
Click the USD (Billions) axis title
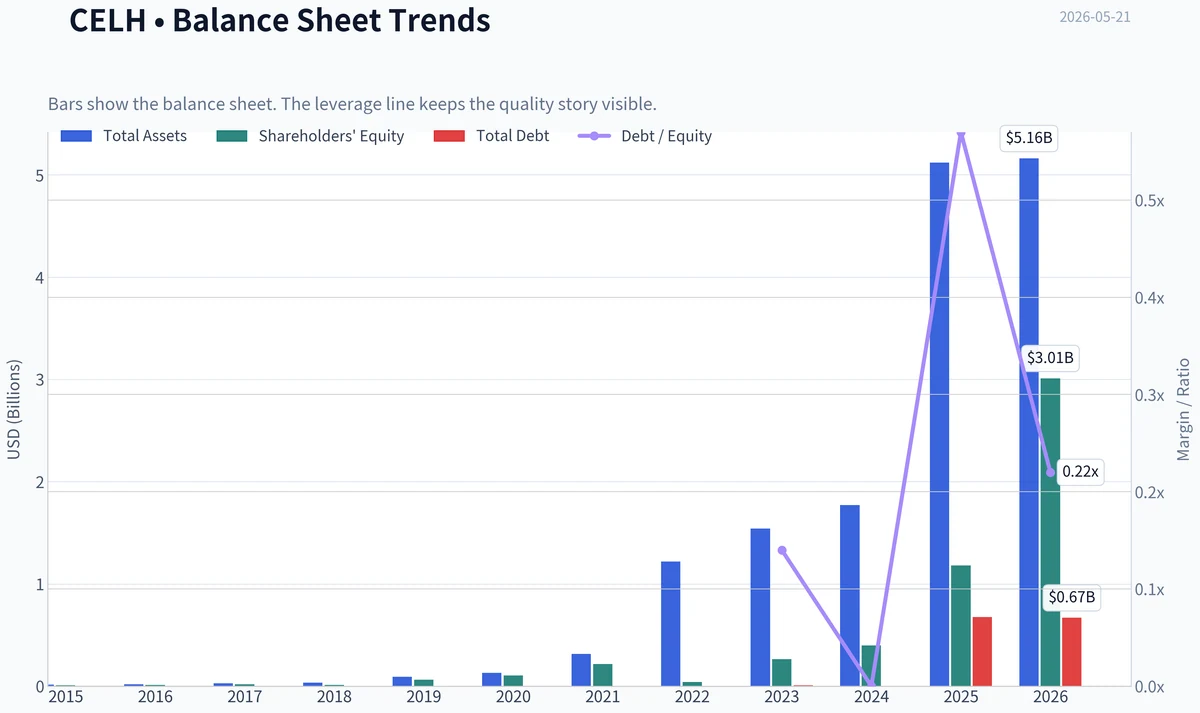pos(13,409)
